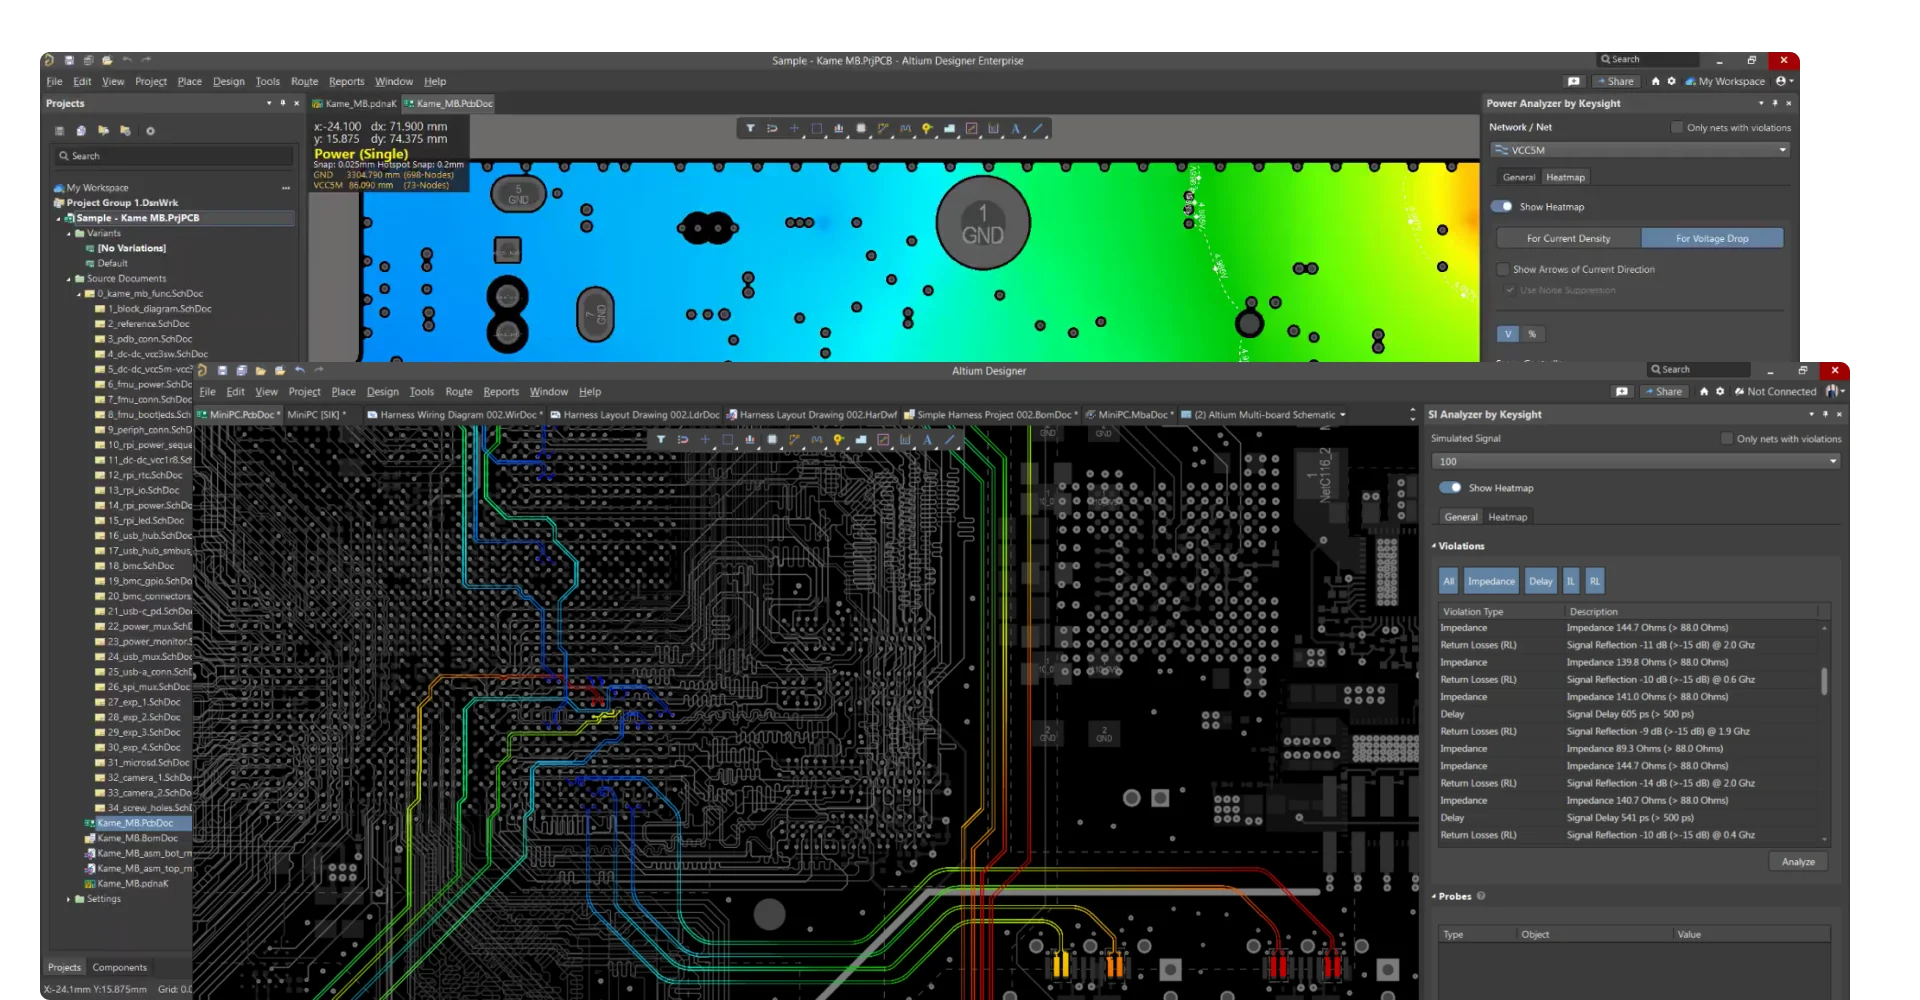
Task: Click the Search box in upper window title bar
Action: point(1647,60)
